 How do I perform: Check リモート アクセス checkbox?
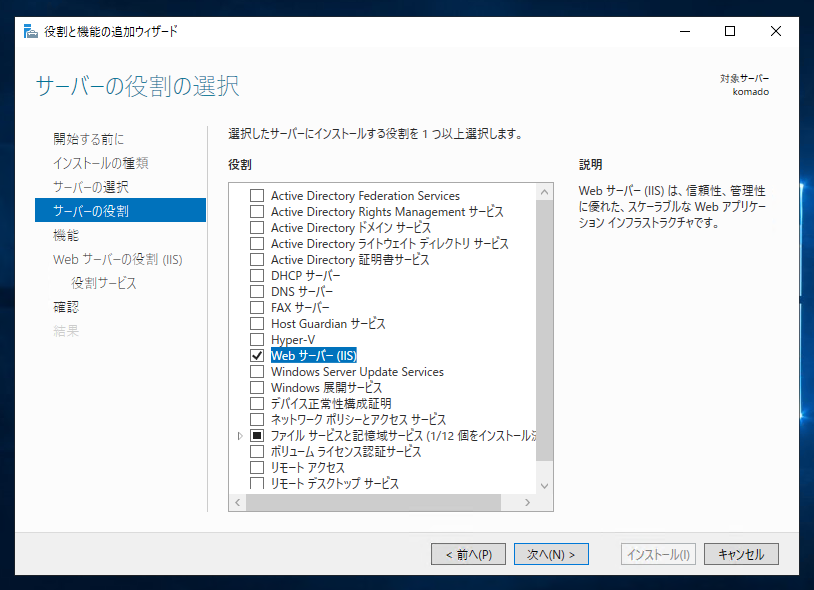click(x=257, y=468)
